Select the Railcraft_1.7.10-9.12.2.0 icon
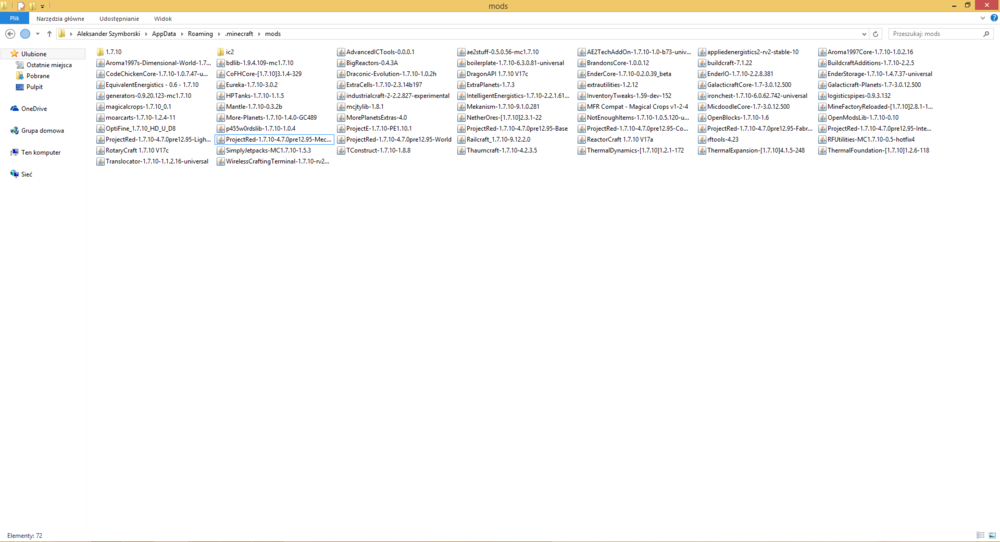The width and height of the screenshot is (1000, 542). [x=461, y=139]
